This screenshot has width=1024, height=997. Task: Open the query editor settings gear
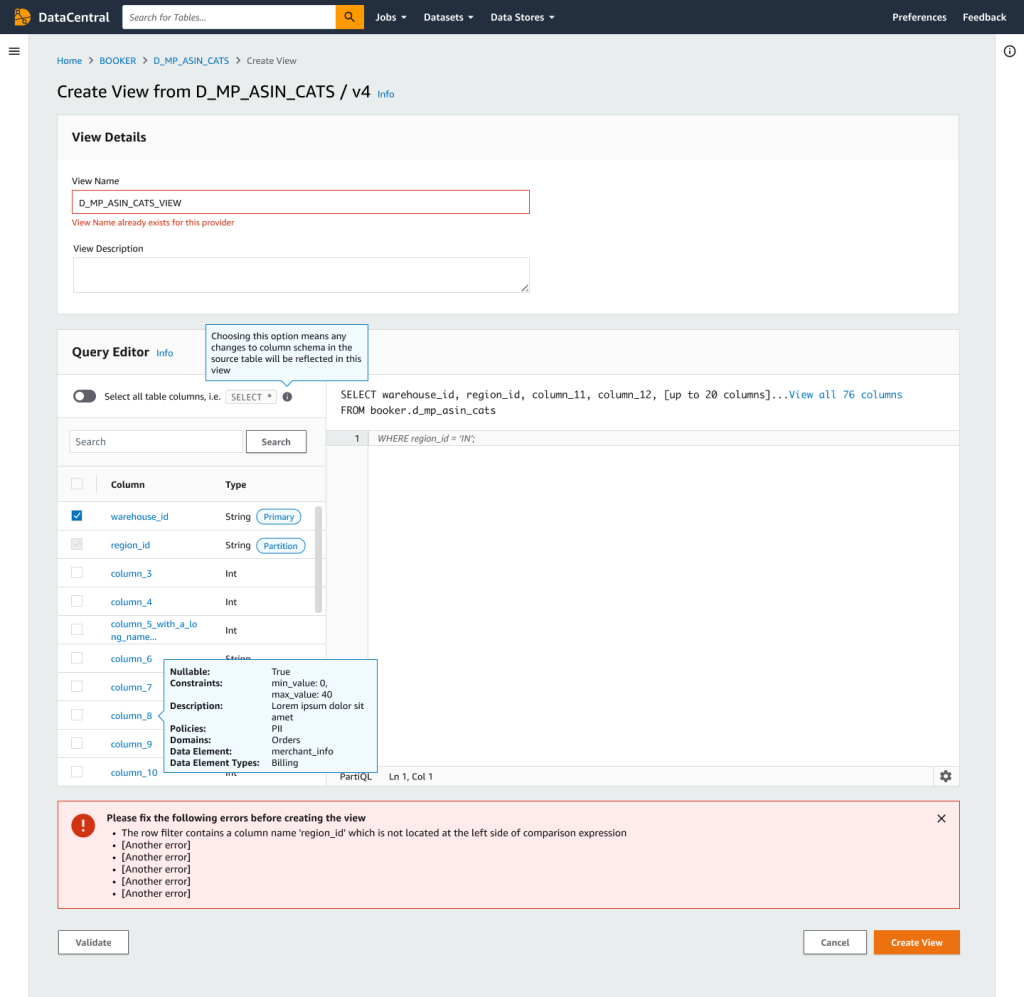[x=945, y=776]
